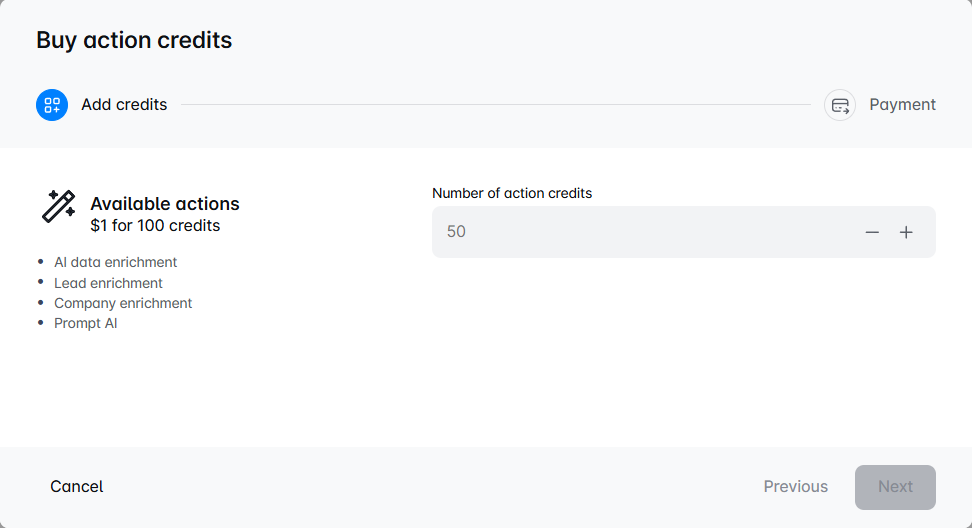Click the Number of action credits label
The width and height of the screenshot is (972, 528).
click(512, 193)
